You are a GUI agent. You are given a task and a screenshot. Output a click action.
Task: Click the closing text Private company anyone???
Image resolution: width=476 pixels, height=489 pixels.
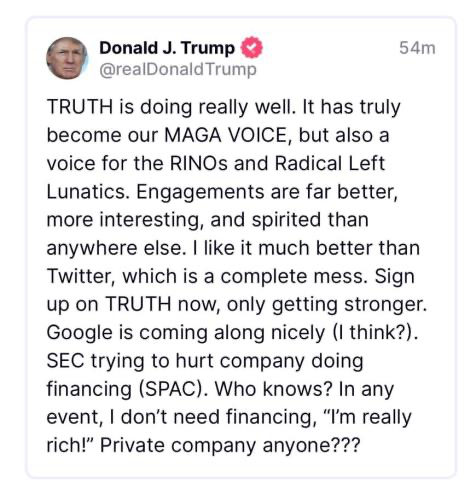[x=230, y=446]
